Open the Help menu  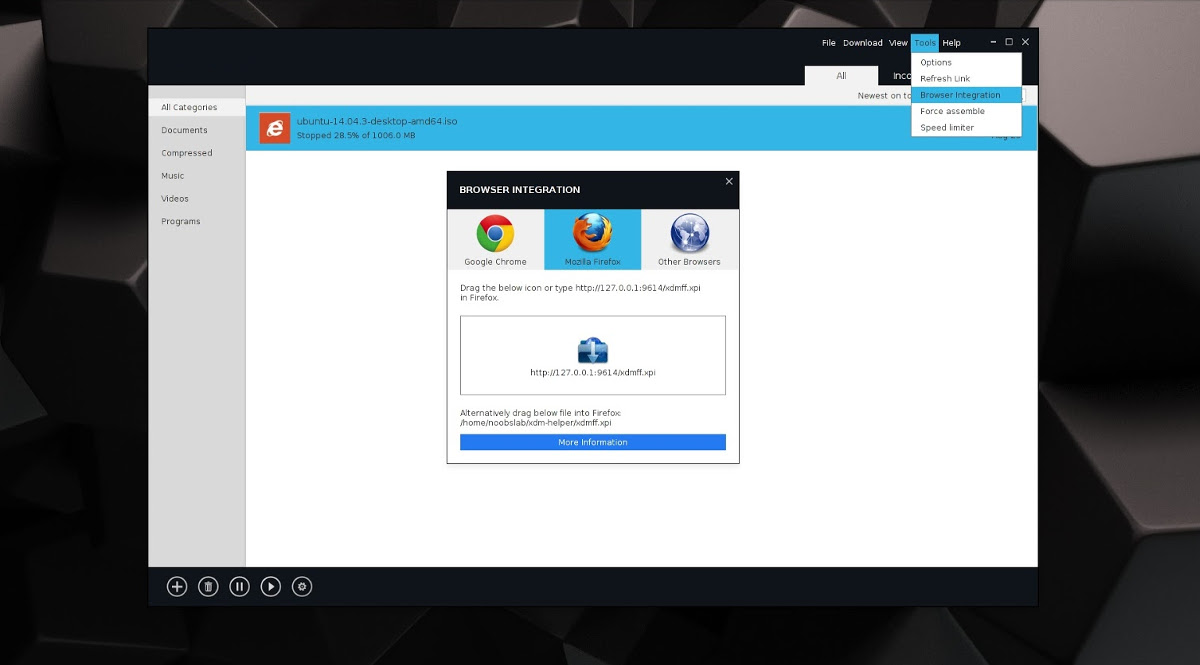pyautogui.click(x=952, y=43)
